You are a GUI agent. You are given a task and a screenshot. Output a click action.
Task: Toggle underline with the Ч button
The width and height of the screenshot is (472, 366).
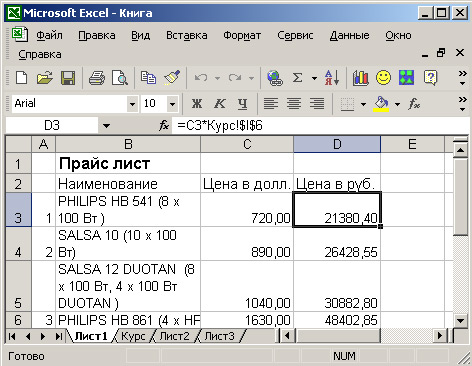point(243,104)
